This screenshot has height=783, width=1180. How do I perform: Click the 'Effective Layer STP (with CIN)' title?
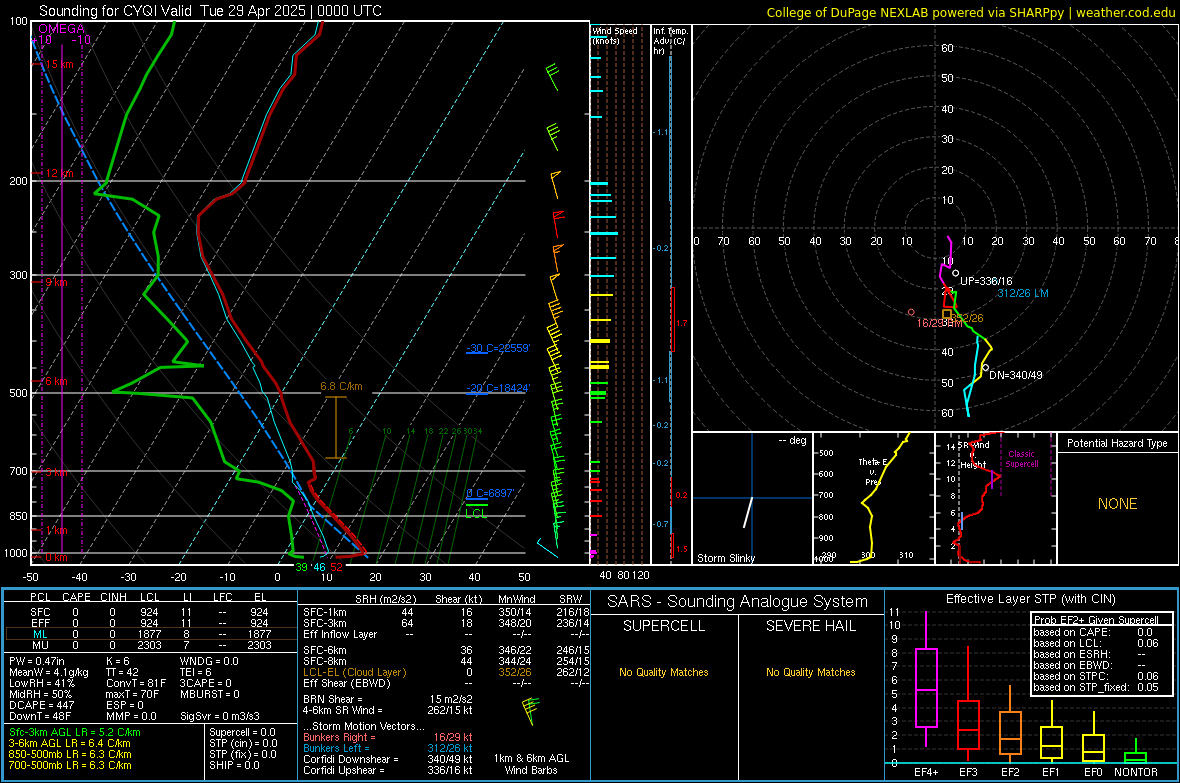(x=1030, y=599)
